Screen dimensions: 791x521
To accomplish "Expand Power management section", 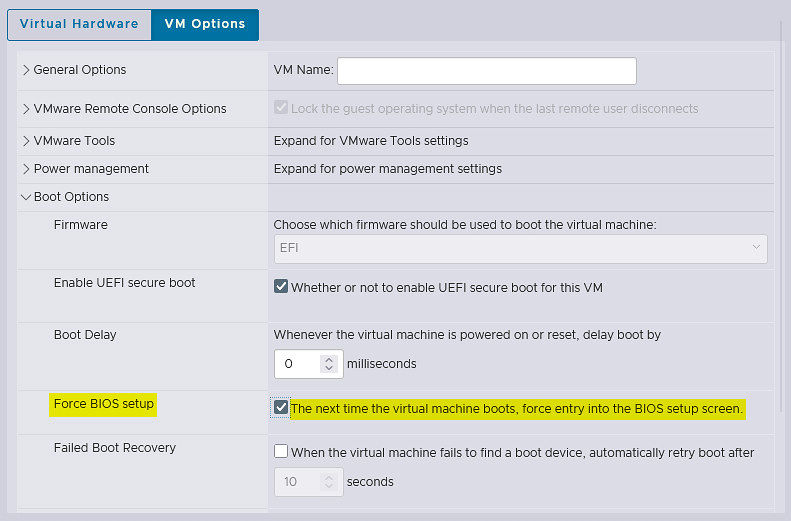I will (26, 169).
